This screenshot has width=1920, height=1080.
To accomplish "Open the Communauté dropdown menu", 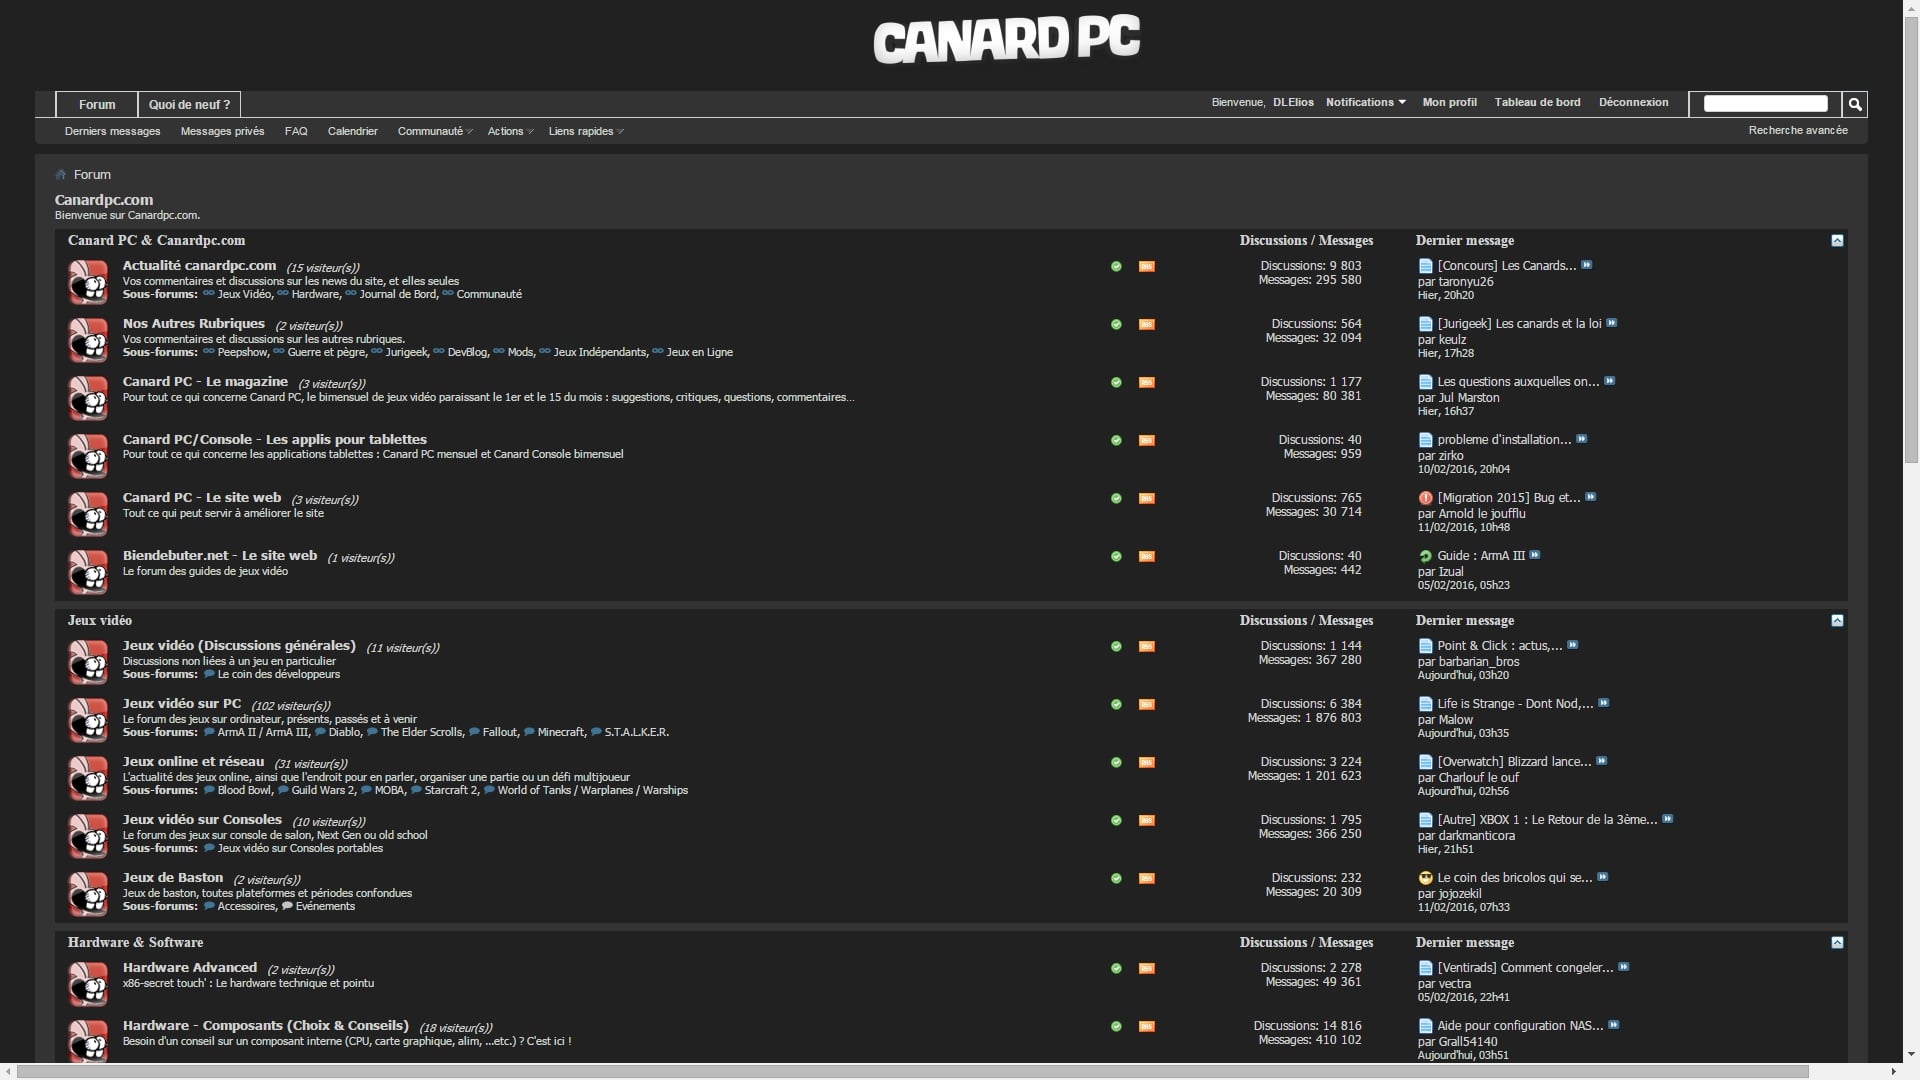I will (434, 131).
